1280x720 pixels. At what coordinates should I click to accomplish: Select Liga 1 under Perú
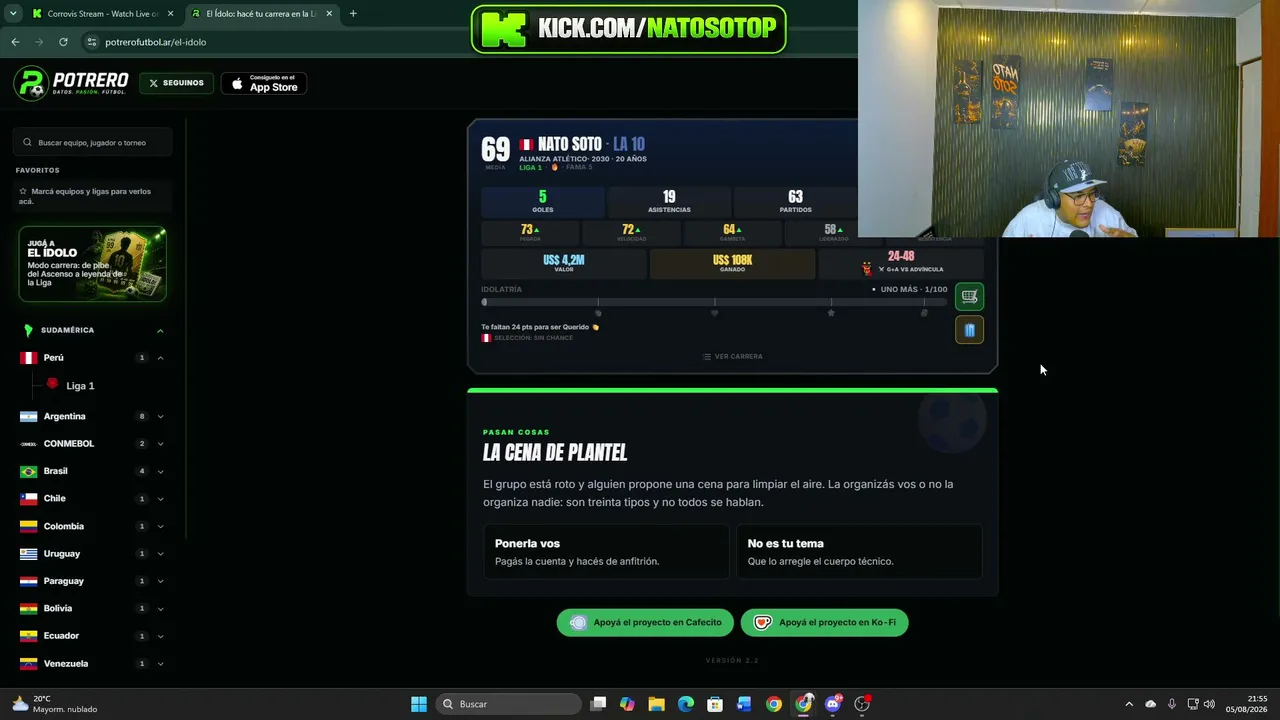(80, 386)
